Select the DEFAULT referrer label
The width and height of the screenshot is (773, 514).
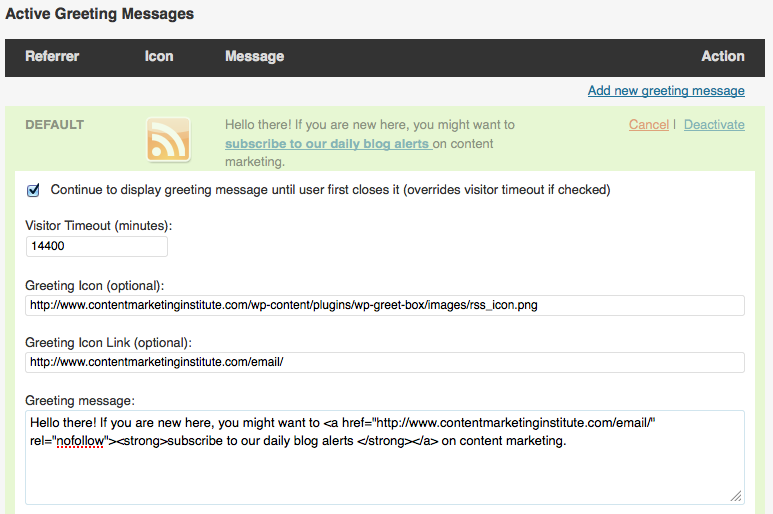pyautogui.click(x=55, y=125)
